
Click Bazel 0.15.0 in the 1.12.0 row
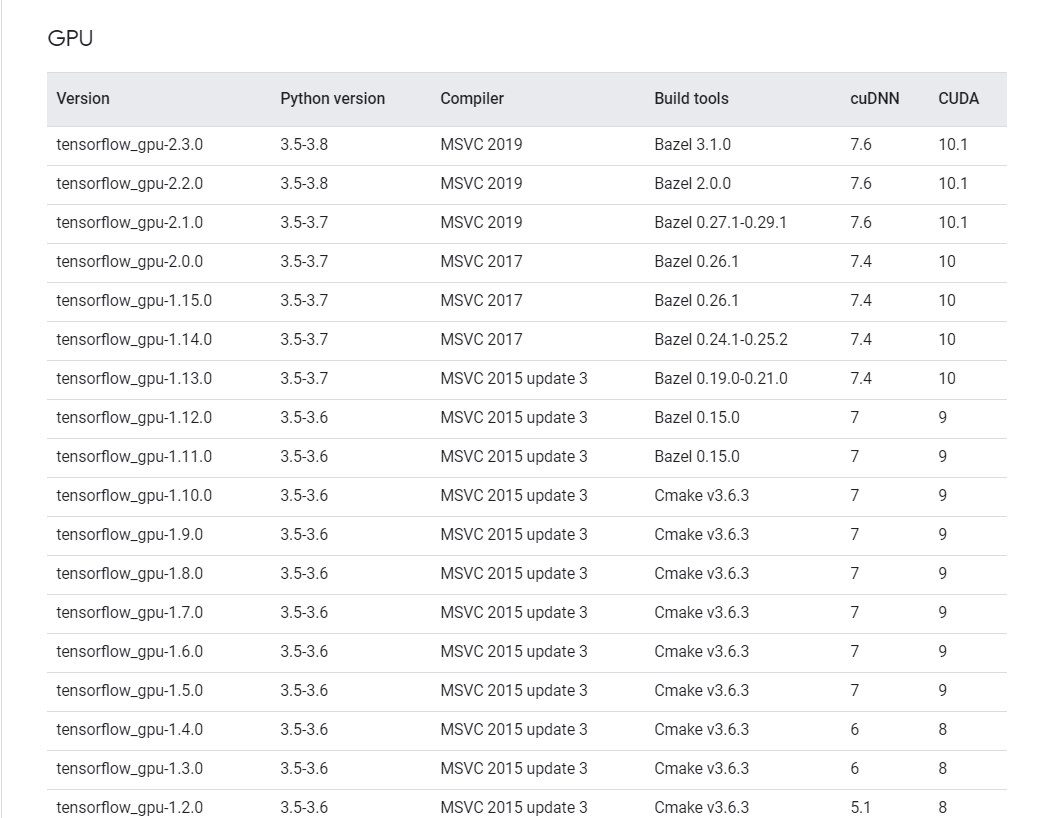click(696, 417)
